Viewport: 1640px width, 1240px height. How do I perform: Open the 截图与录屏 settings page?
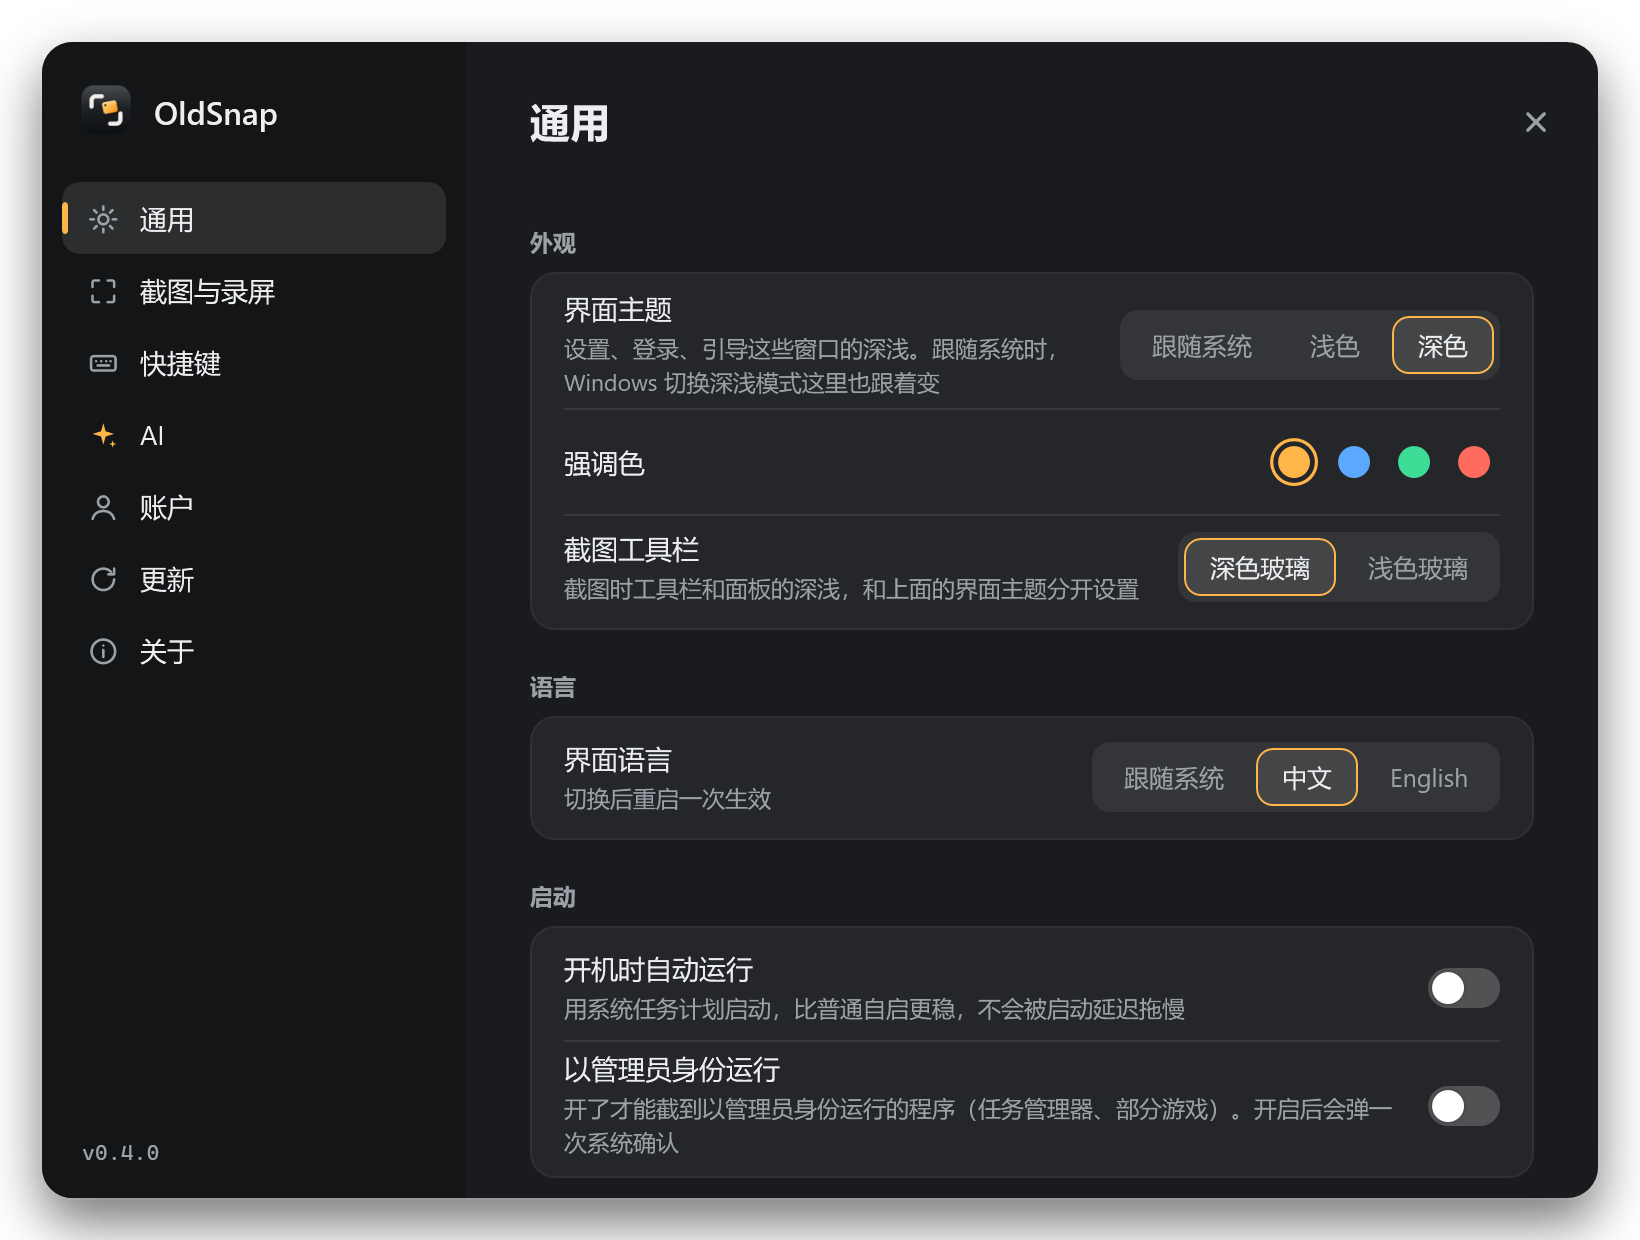[254, 291]
